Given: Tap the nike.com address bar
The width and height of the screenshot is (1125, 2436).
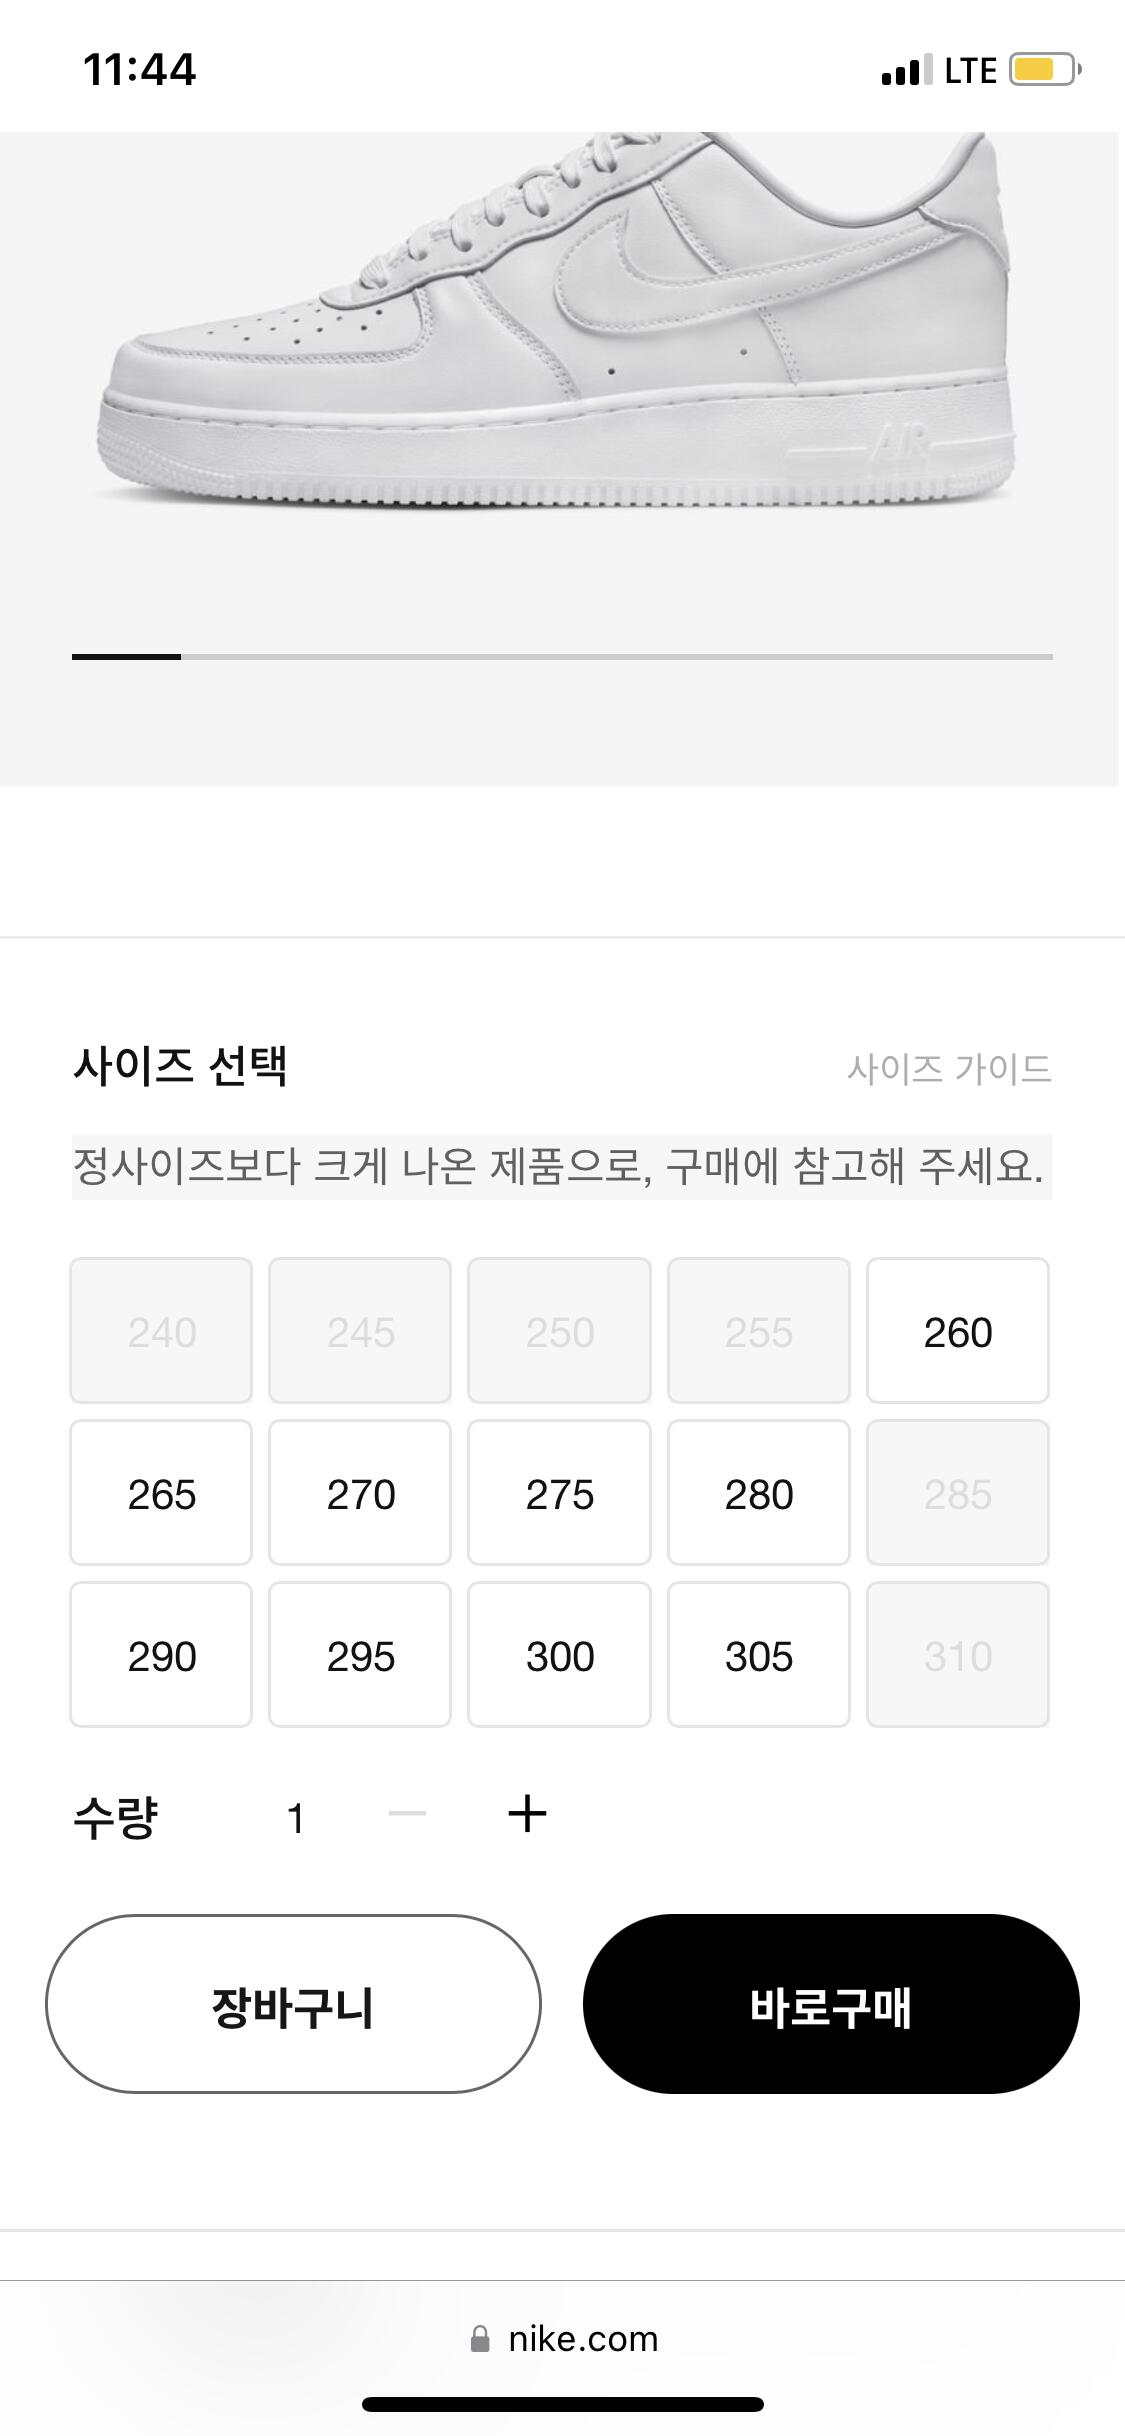Looking at the screenshot, I should pyautogui.click(x=563, y=2339).
